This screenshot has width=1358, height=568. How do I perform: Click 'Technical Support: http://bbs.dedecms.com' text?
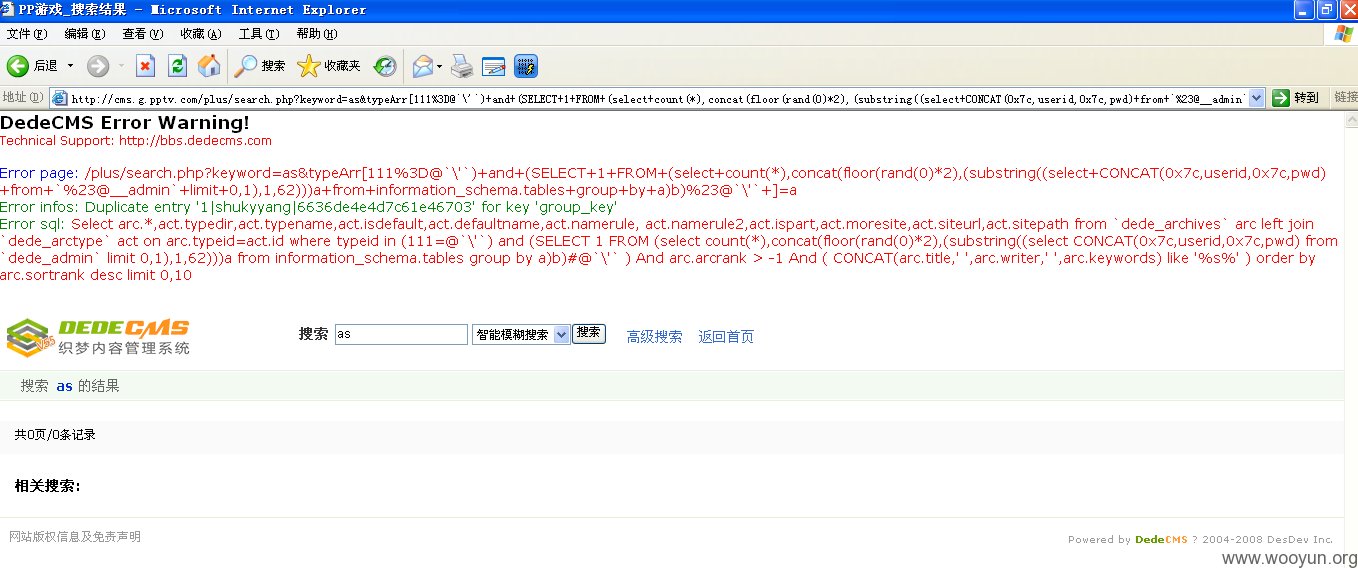(136, 141)
